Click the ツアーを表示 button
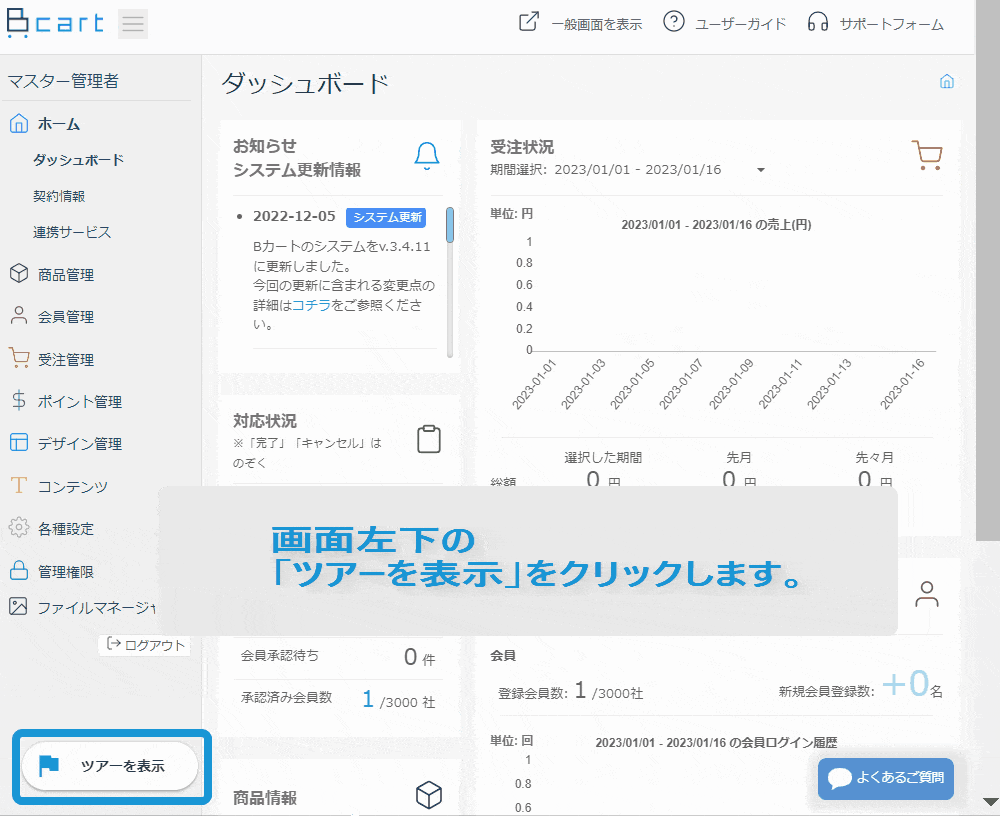 point(110,766)
